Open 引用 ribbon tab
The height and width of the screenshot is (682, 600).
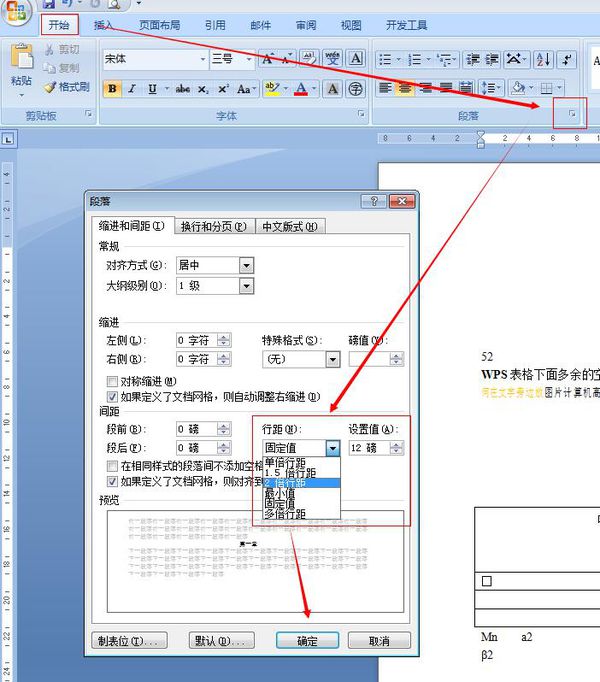(x=215, y=25)
